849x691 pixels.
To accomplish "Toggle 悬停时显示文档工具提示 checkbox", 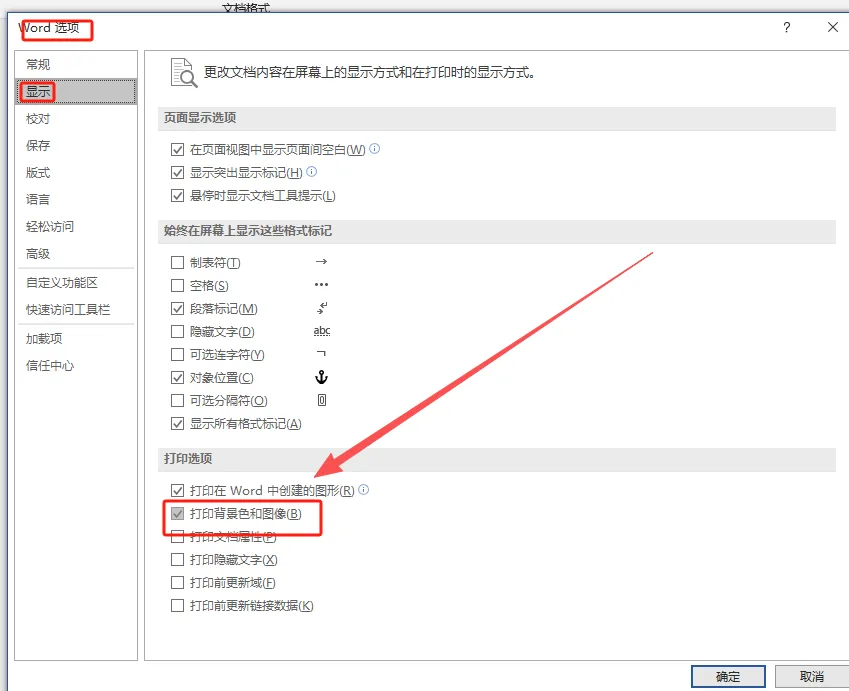I will pos(177,195).
